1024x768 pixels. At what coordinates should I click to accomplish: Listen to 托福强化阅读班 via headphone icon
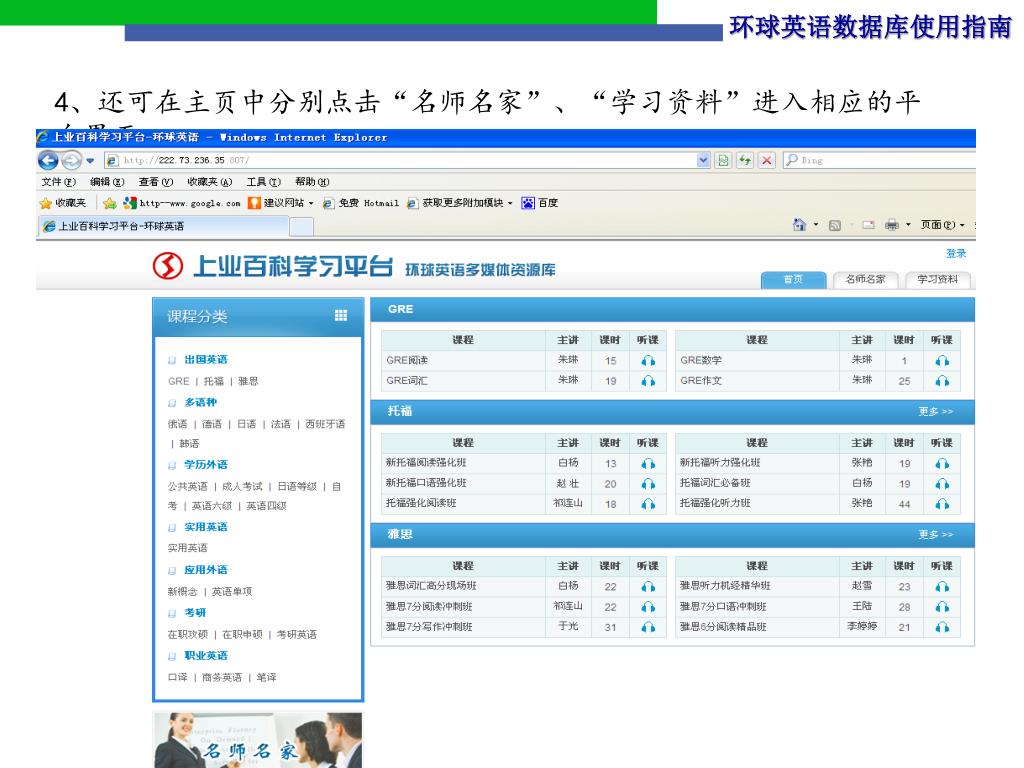click(648, 504)
